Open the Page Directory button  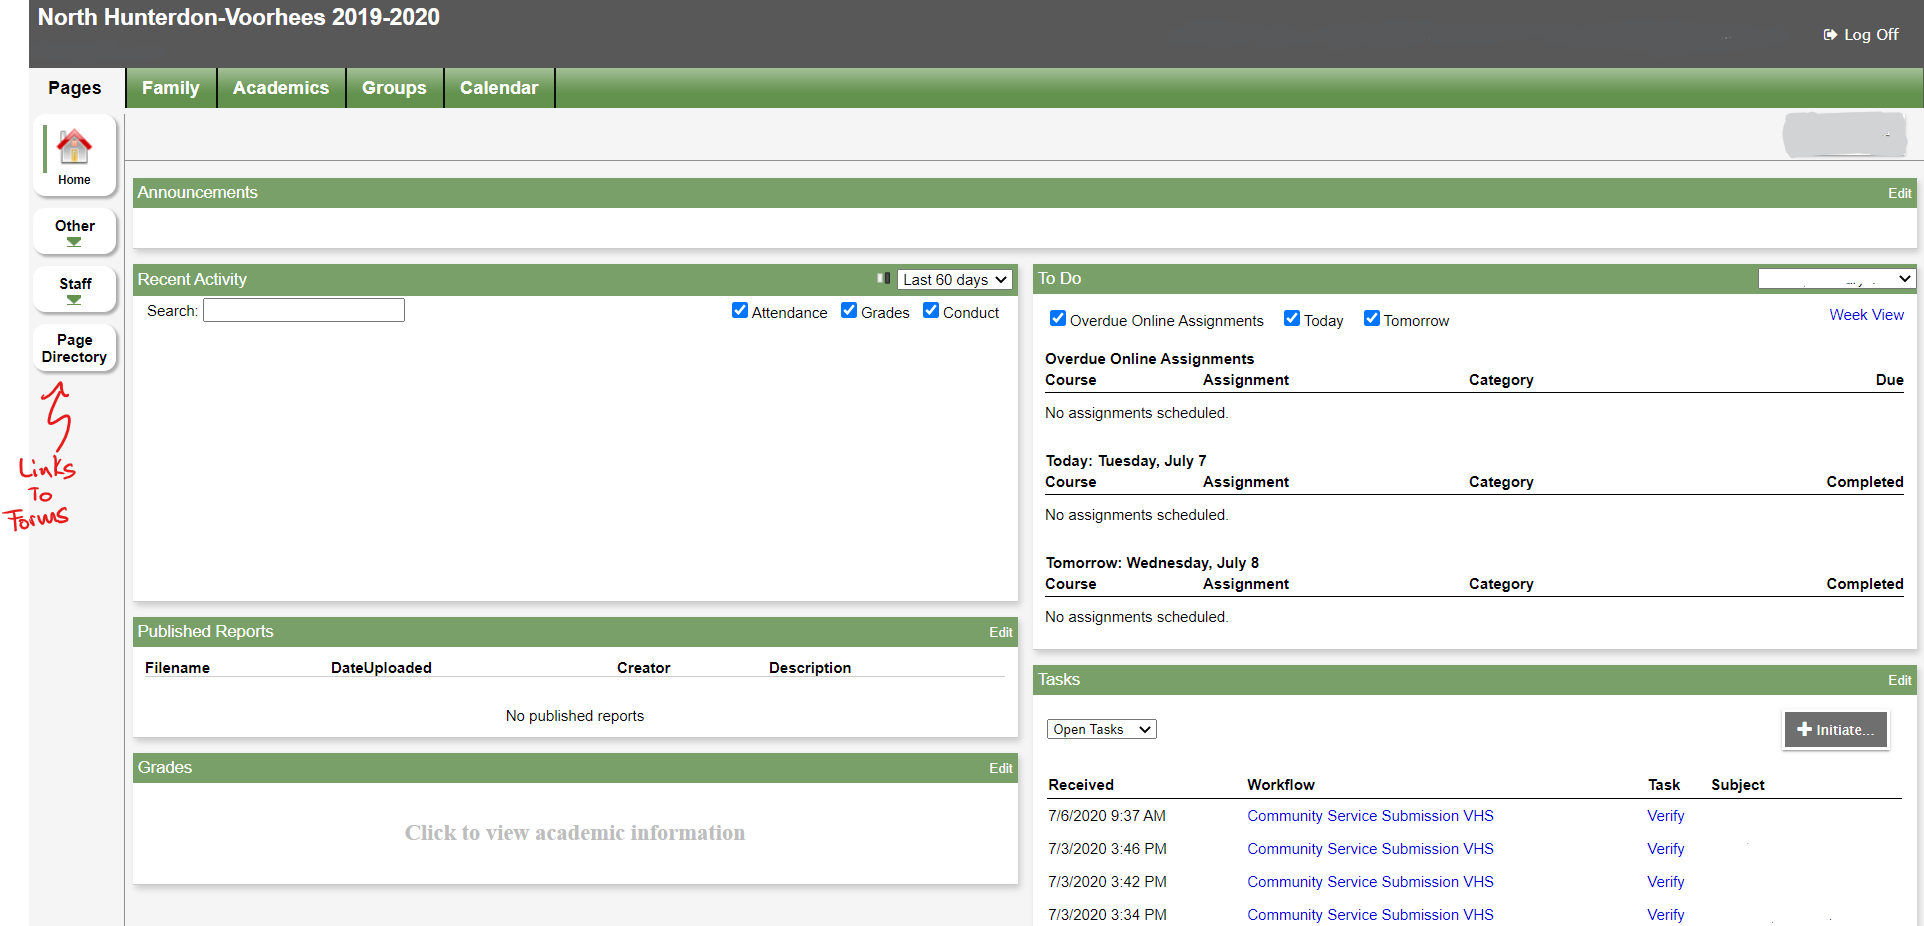[x=74, y=348]
